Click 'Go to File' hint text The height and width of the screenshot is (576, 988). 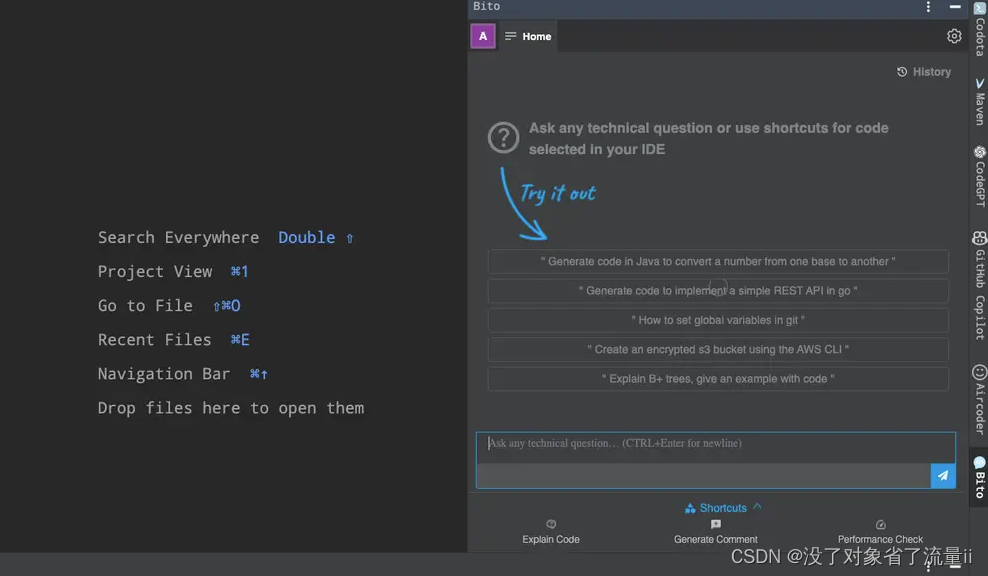pos(145,306)
